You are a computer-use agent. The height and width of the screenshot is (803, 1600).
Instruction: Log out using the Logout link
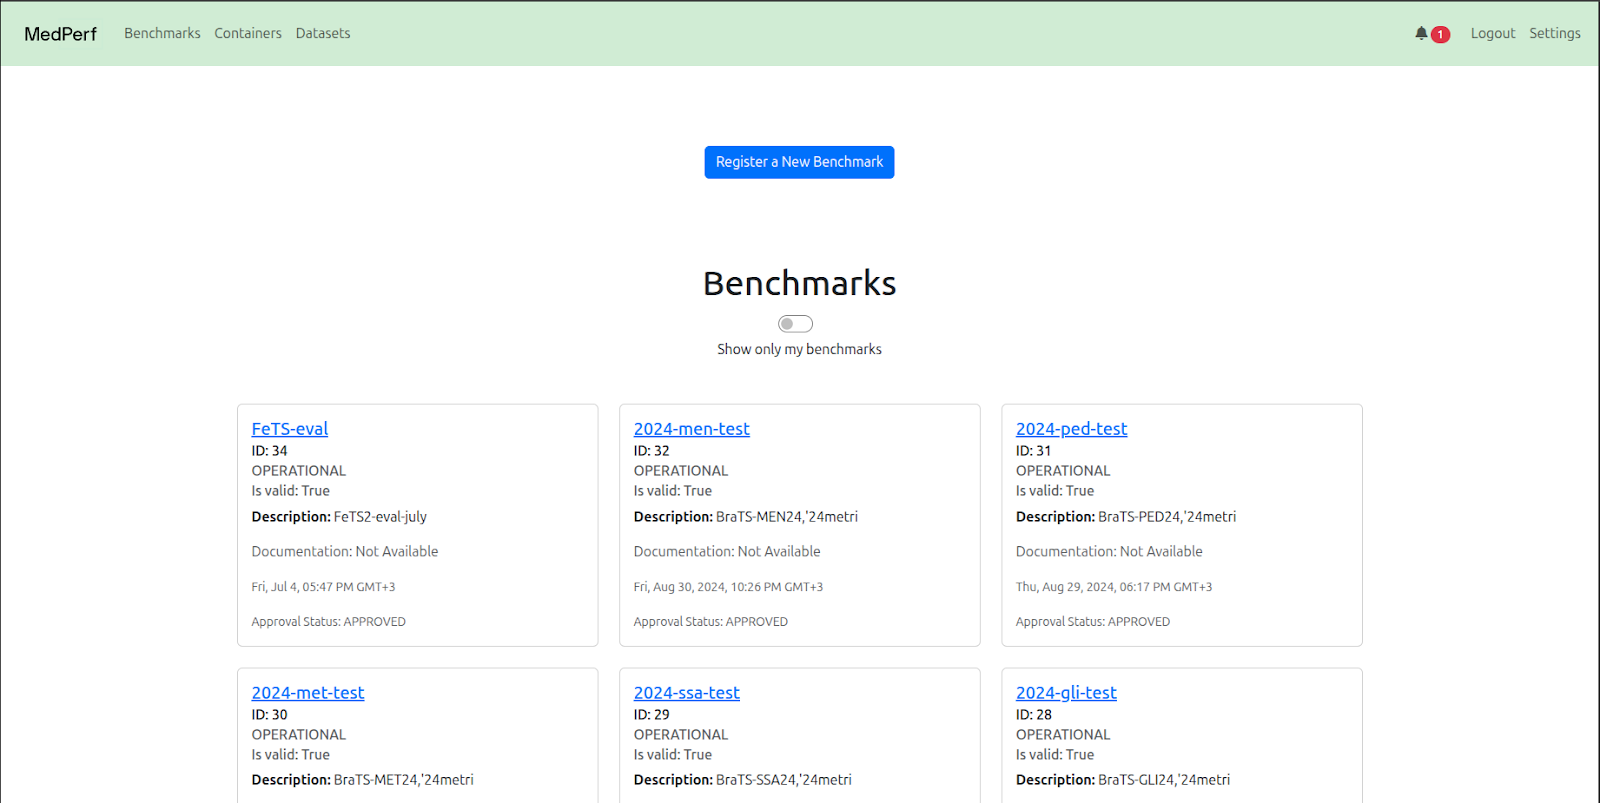point(1492,33)
